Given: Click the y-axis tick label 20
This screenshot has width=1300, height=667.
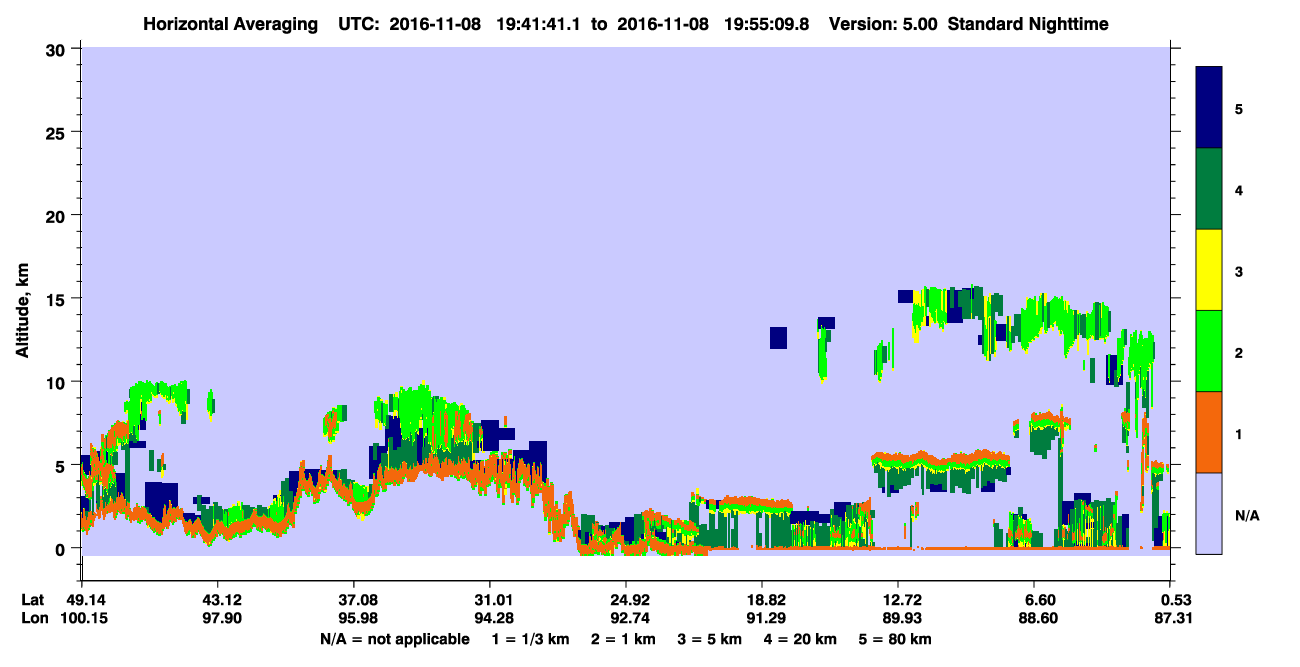Looking at the screenshot, I should 58,215.
